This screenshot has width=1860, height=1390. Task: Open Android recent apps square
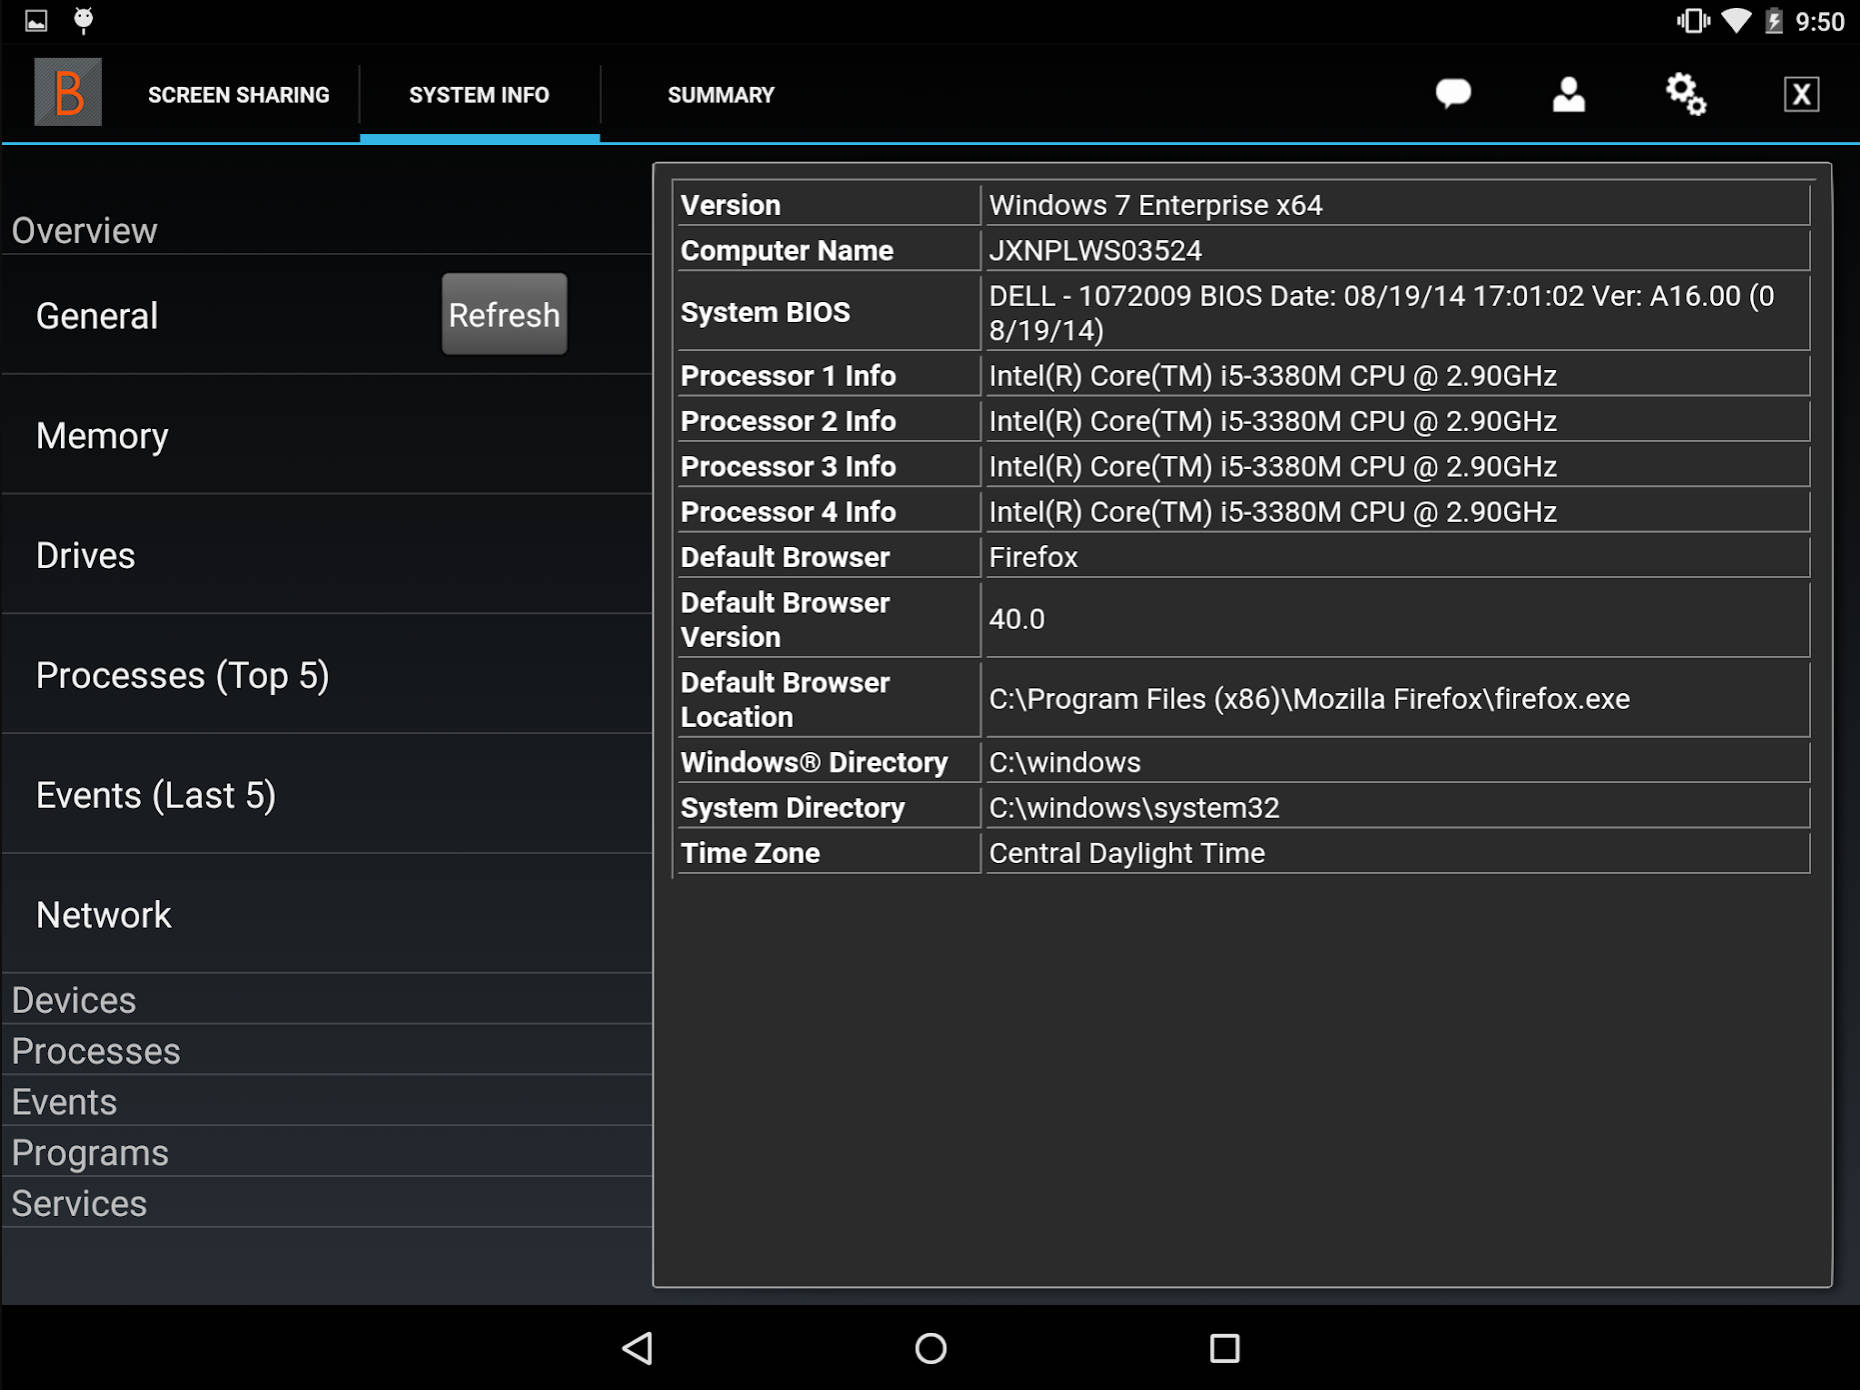point(1224,1348)
